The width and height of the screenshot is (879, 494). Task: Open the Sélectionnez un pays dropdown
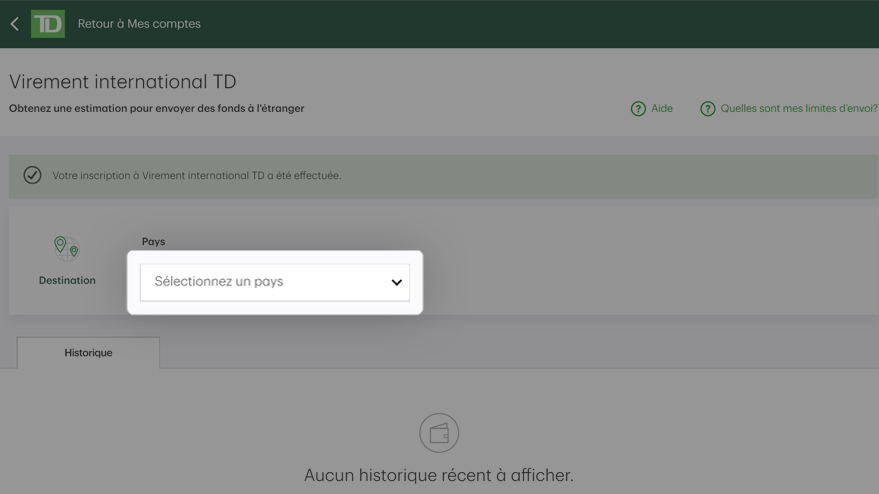point(275,282)
